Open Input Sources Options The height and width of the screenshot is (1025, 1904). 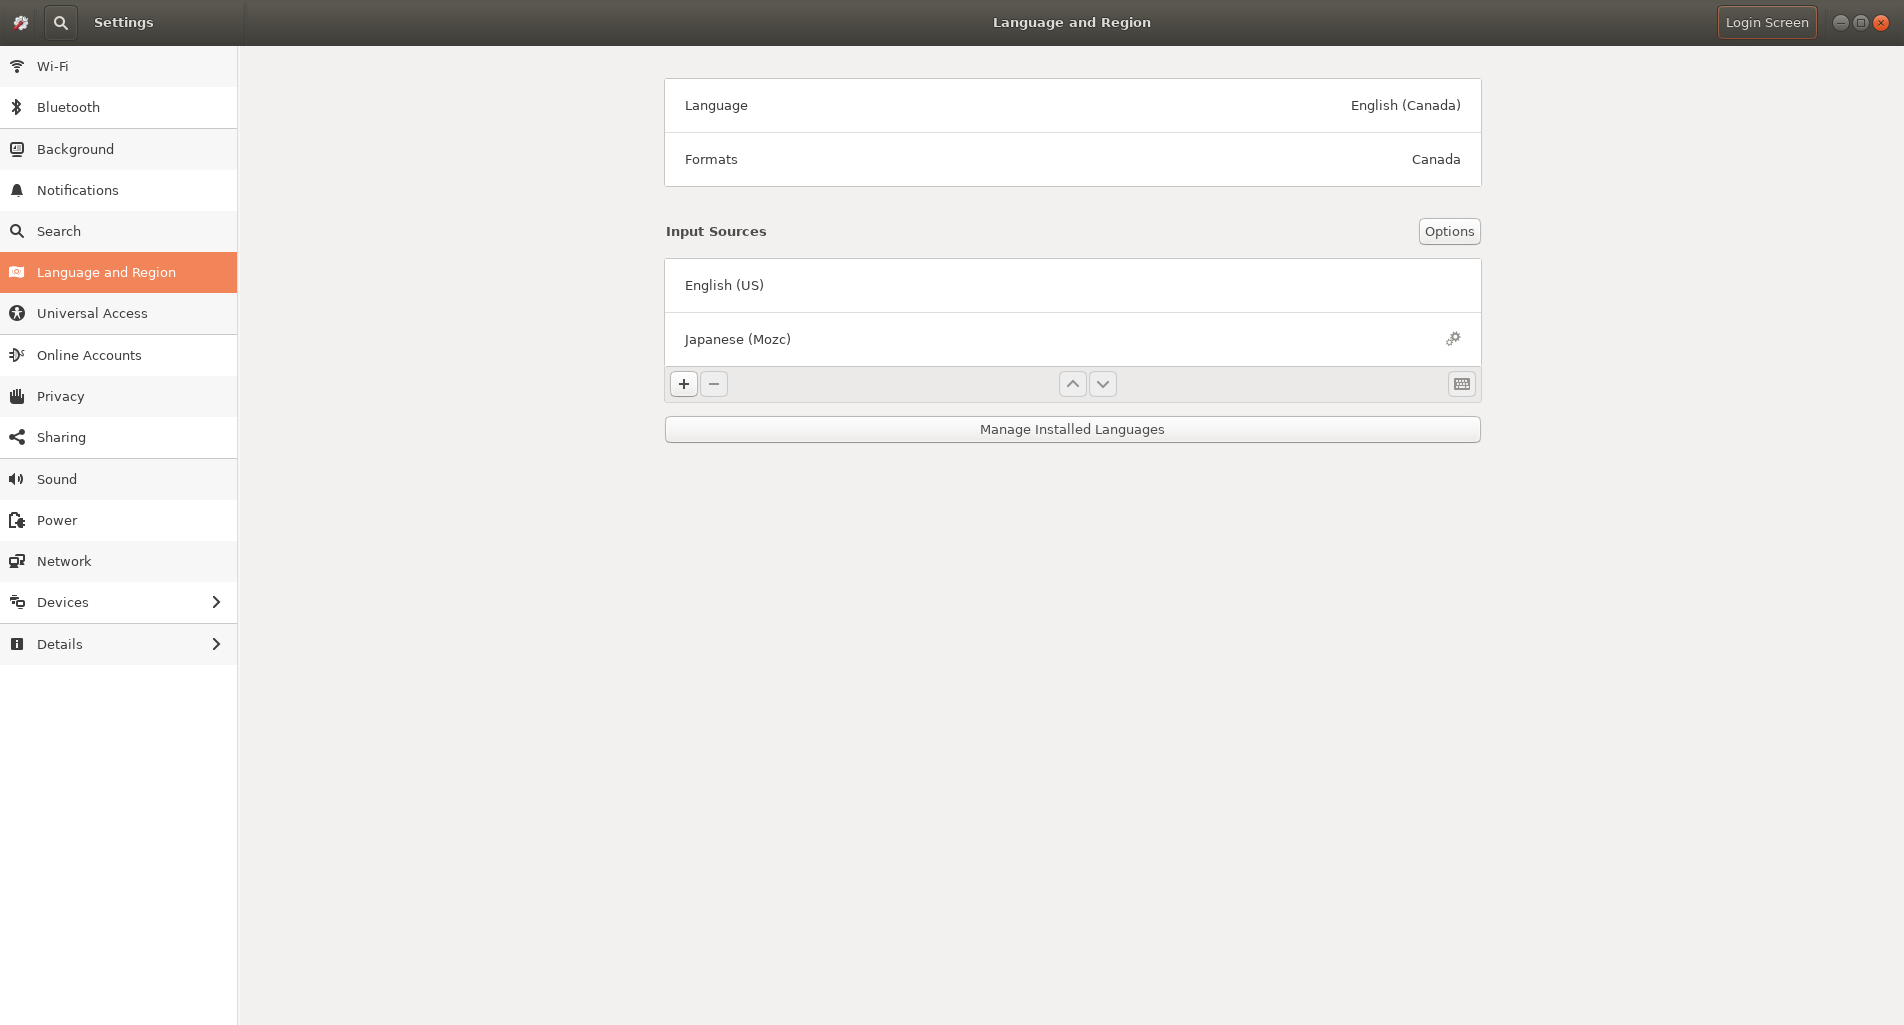tap(1449, 231)
